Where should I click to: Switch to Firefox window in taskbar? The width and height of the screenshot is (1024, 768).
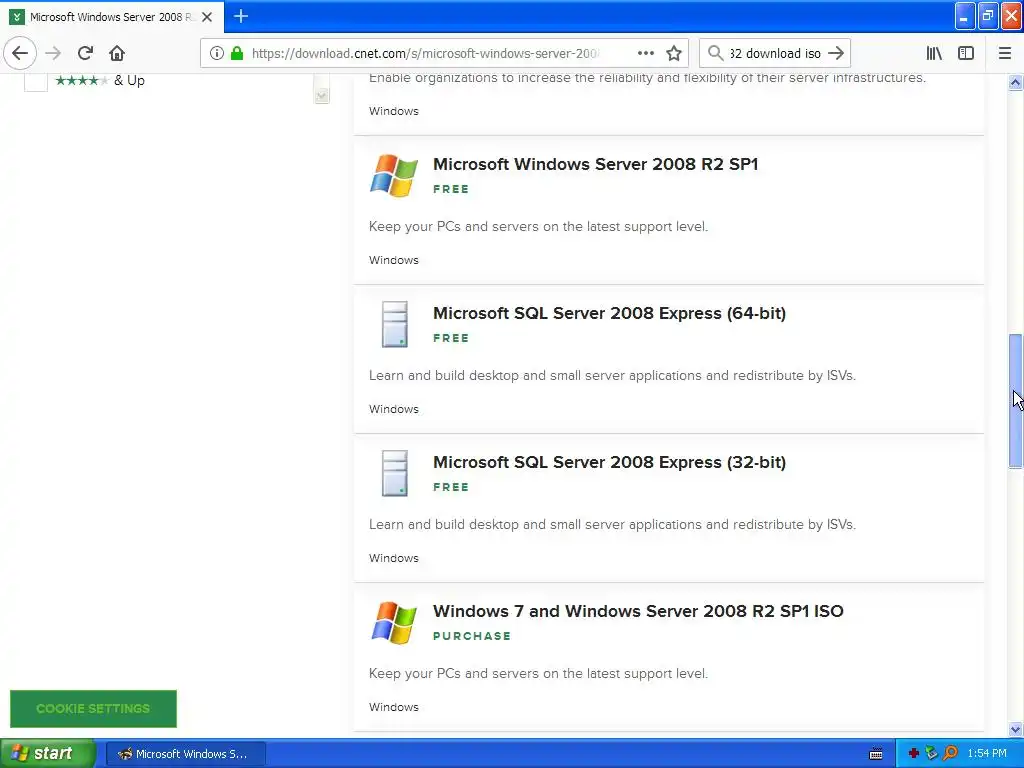tap(185, 754)
